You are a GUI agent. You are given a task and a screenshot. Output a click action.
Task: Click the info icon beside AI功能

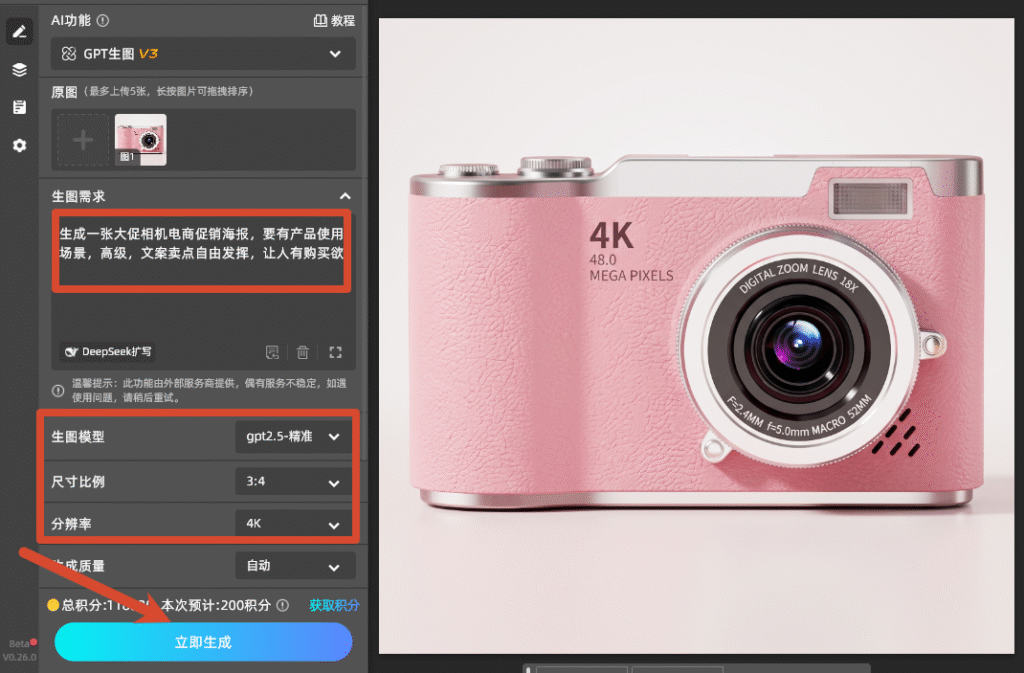pyautogui.click(x=103, y=21)
